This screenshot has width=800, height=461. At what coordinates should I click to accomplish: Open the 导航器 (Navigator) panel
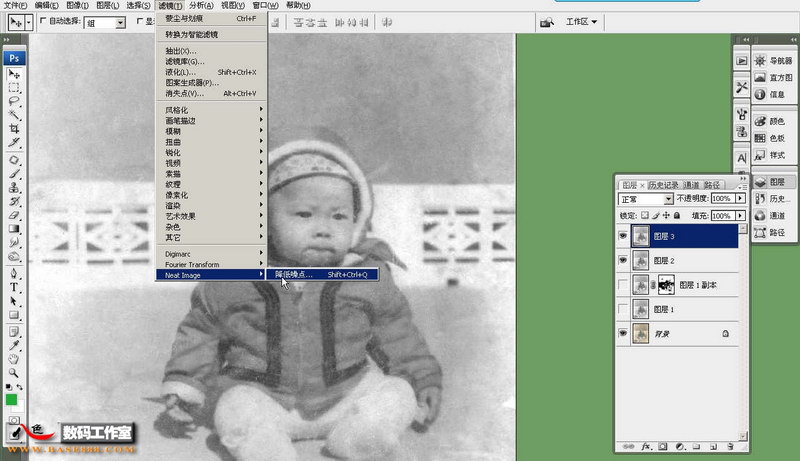point(774,61)
